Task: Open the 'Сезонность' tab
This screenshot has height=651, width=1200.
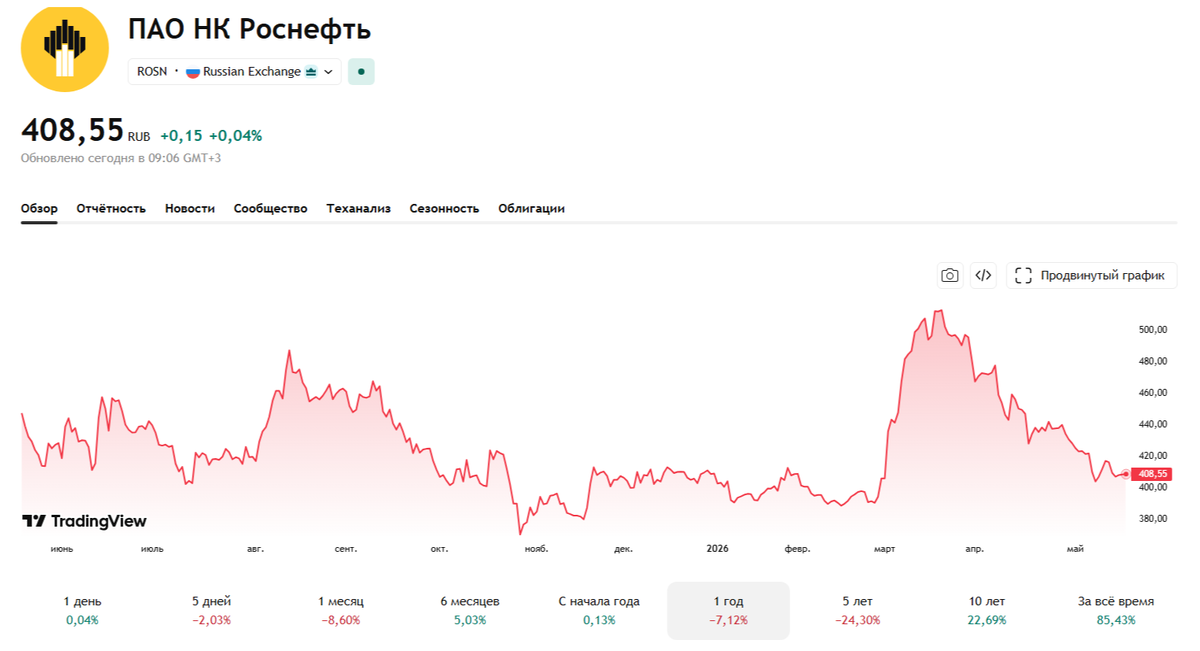Action: point(444,208)
